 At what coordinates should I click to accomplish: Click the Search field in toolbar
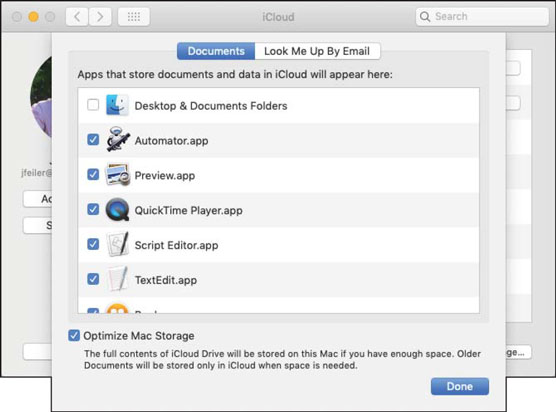(482, 16)
